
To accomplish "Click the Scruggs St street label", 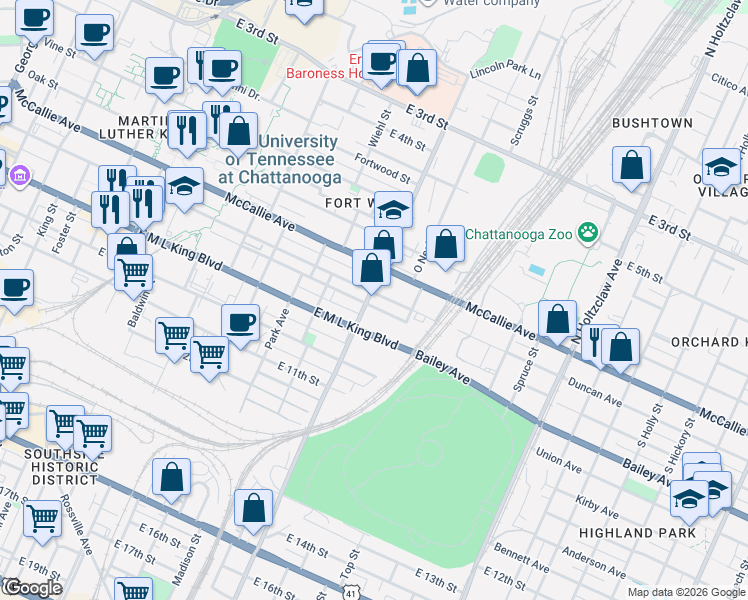I will click(x=524, y=121).
